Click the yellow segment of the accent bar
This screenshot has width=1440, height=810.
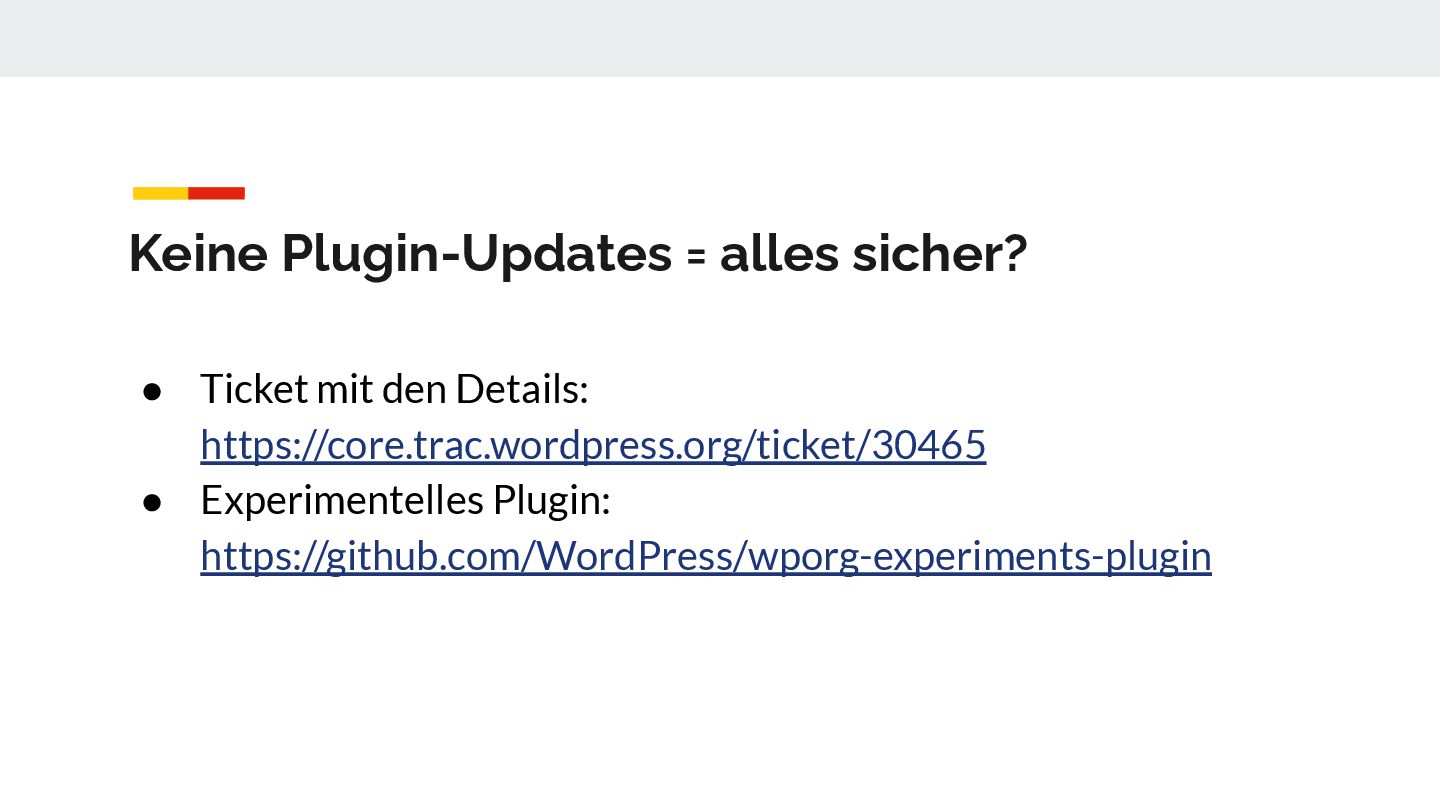coord(161,193)
